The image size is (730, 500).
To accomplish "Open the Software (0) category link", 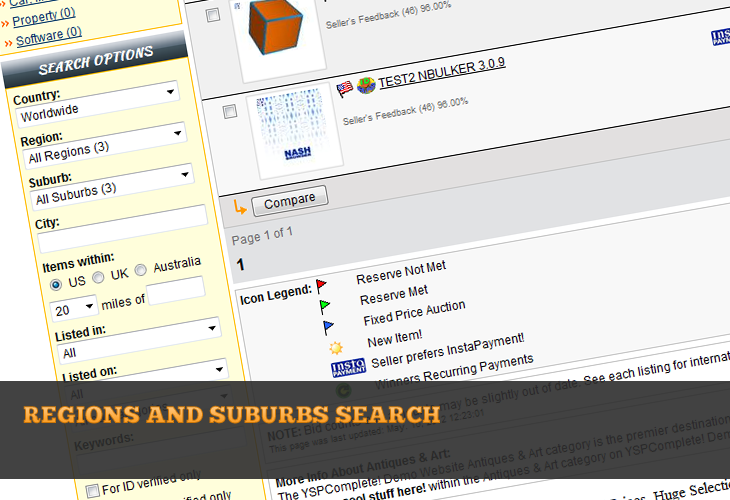I will [49, 37].
